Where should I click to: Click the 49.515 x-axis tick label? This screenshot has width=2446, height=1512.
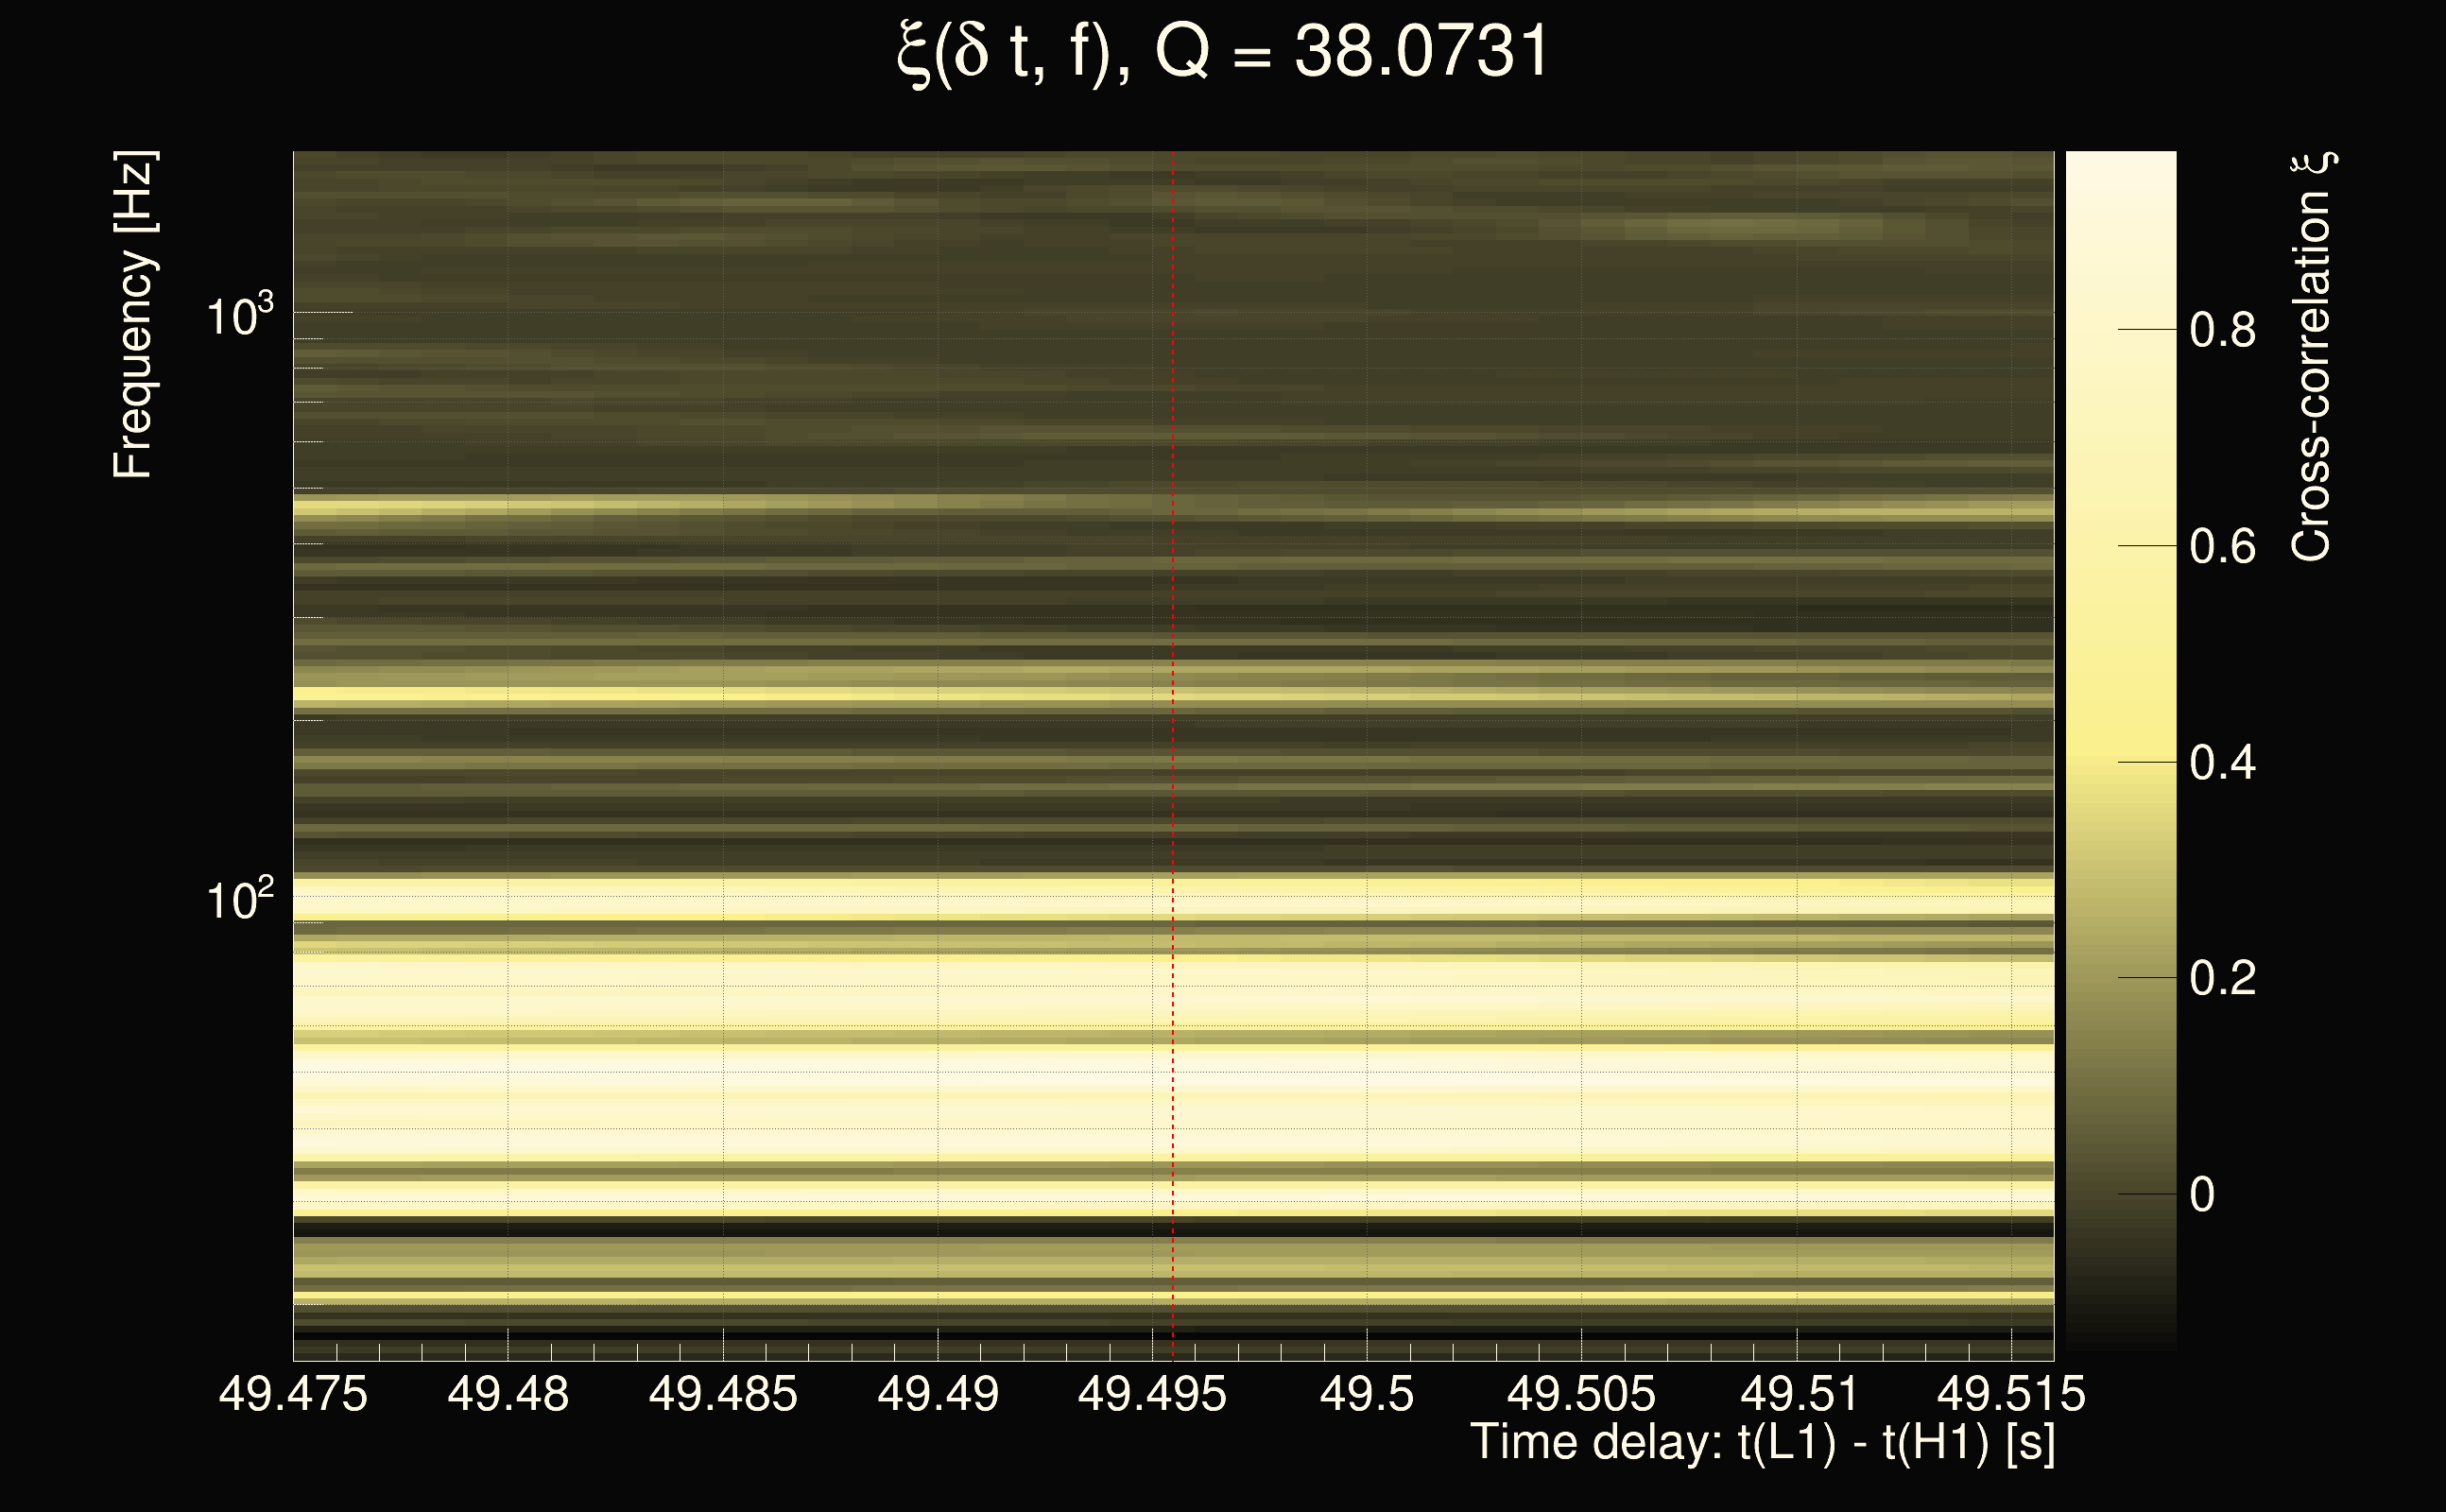pyautogui.click(x=2012, y=1393)
